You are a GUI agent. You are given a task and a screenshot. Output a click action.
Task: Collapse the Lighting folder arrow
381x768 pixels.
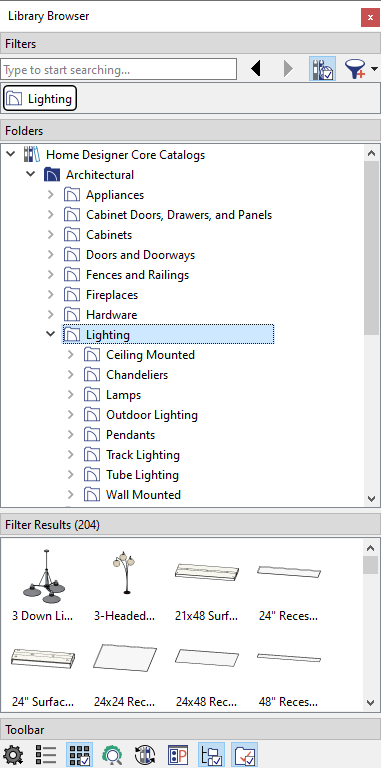pos(50,335)
